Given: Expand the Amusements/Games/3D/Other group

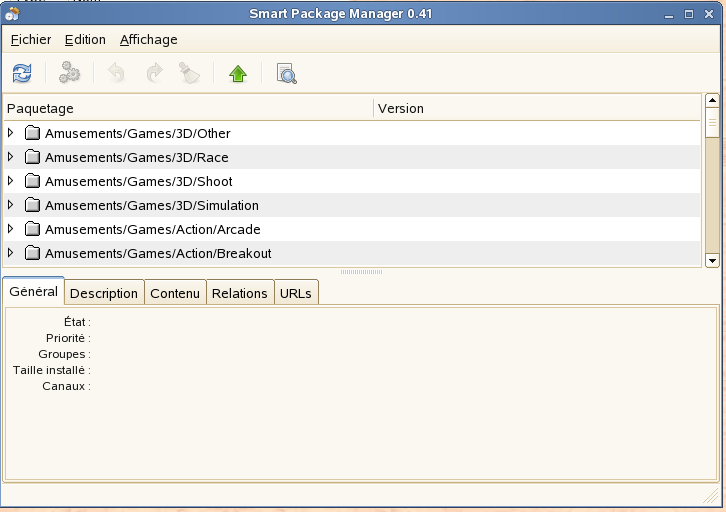Looking at the screenshot, I should [x=11, y=133].
